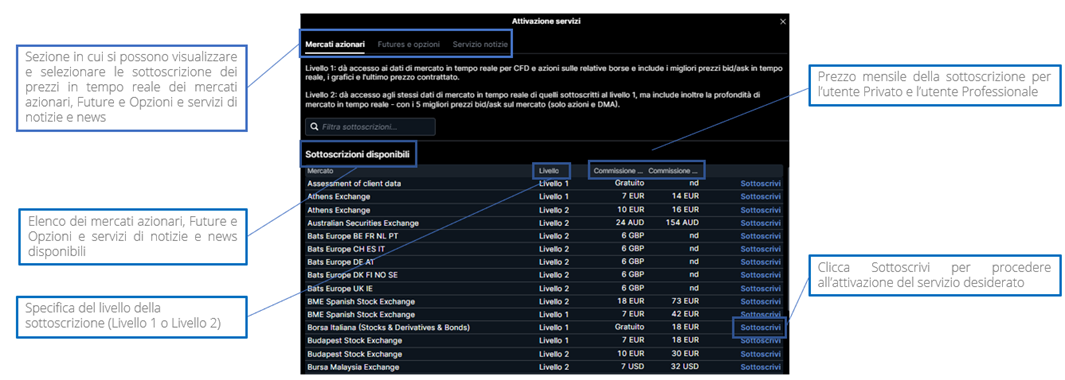The image size is (1065, 380).
Task: Click the 73 EUR commission value
Action: (x=686, y=302)
